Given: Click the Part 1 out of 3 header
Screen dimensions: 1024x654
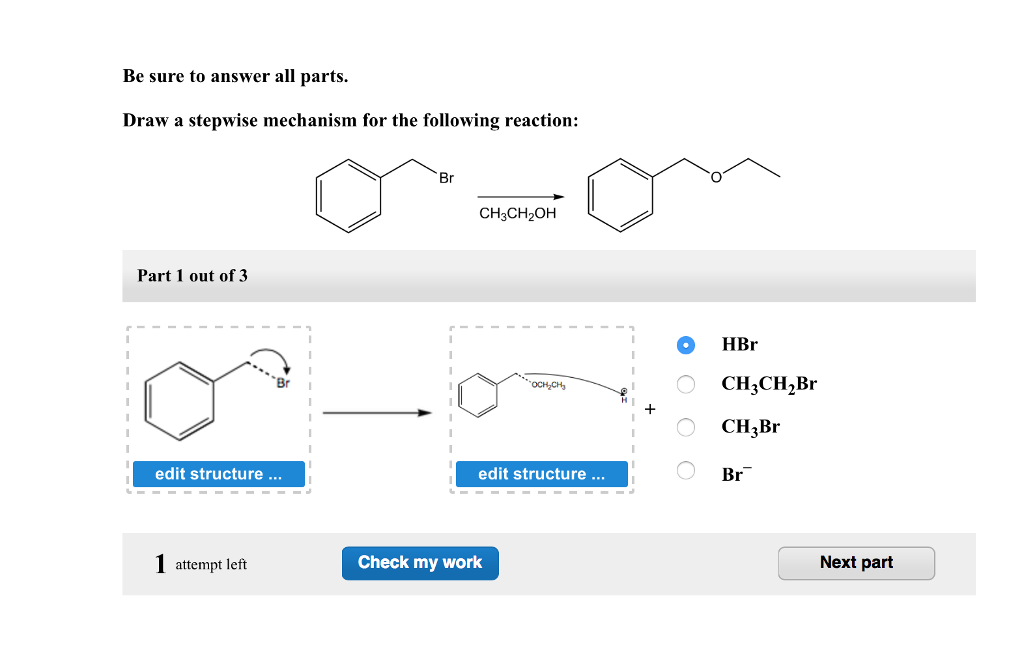Looking at the screenshot, I should click(x=192, y=275).
